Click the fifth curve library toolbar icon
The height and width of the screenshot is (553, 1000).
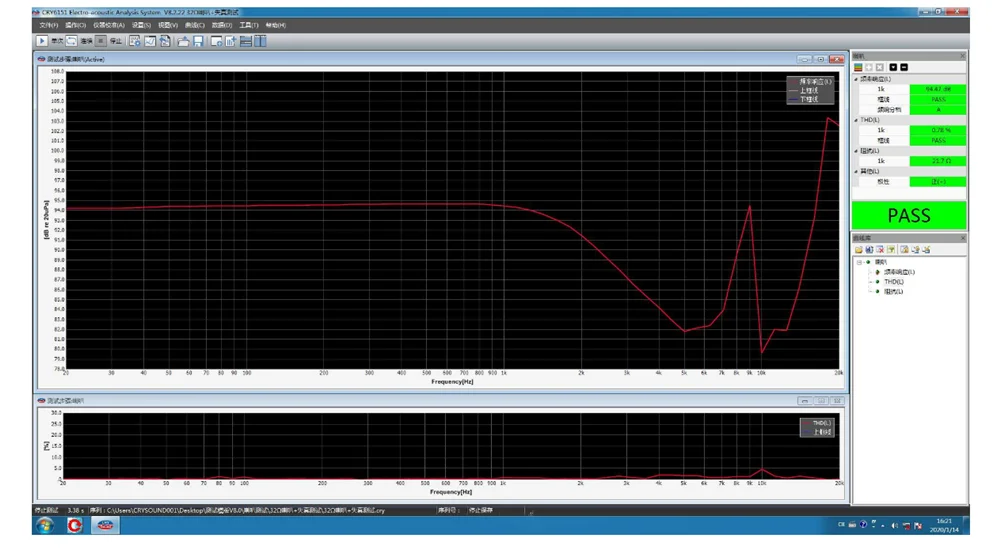[x=904, y=249]
